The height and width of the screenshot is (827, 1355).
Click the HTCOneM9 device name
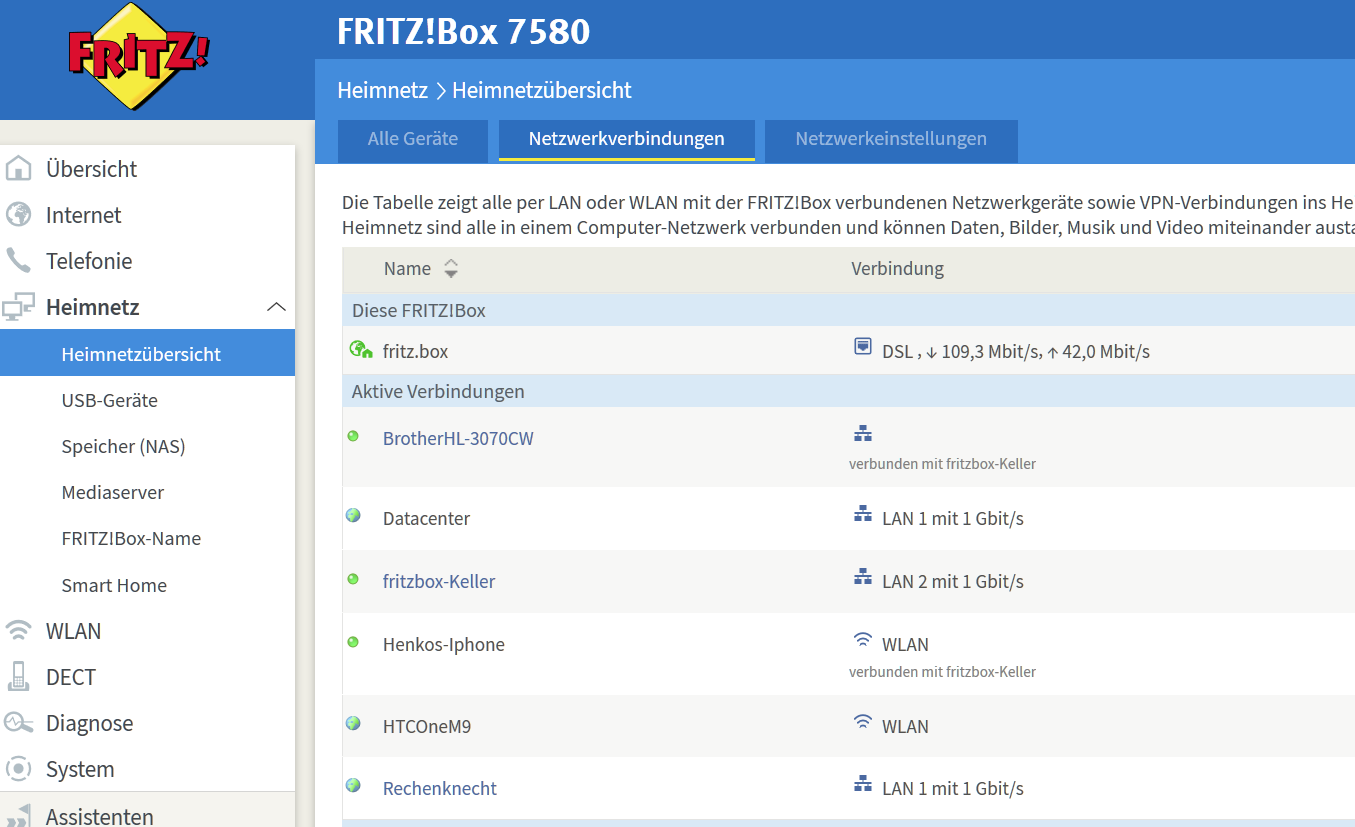tap(427, 726)
